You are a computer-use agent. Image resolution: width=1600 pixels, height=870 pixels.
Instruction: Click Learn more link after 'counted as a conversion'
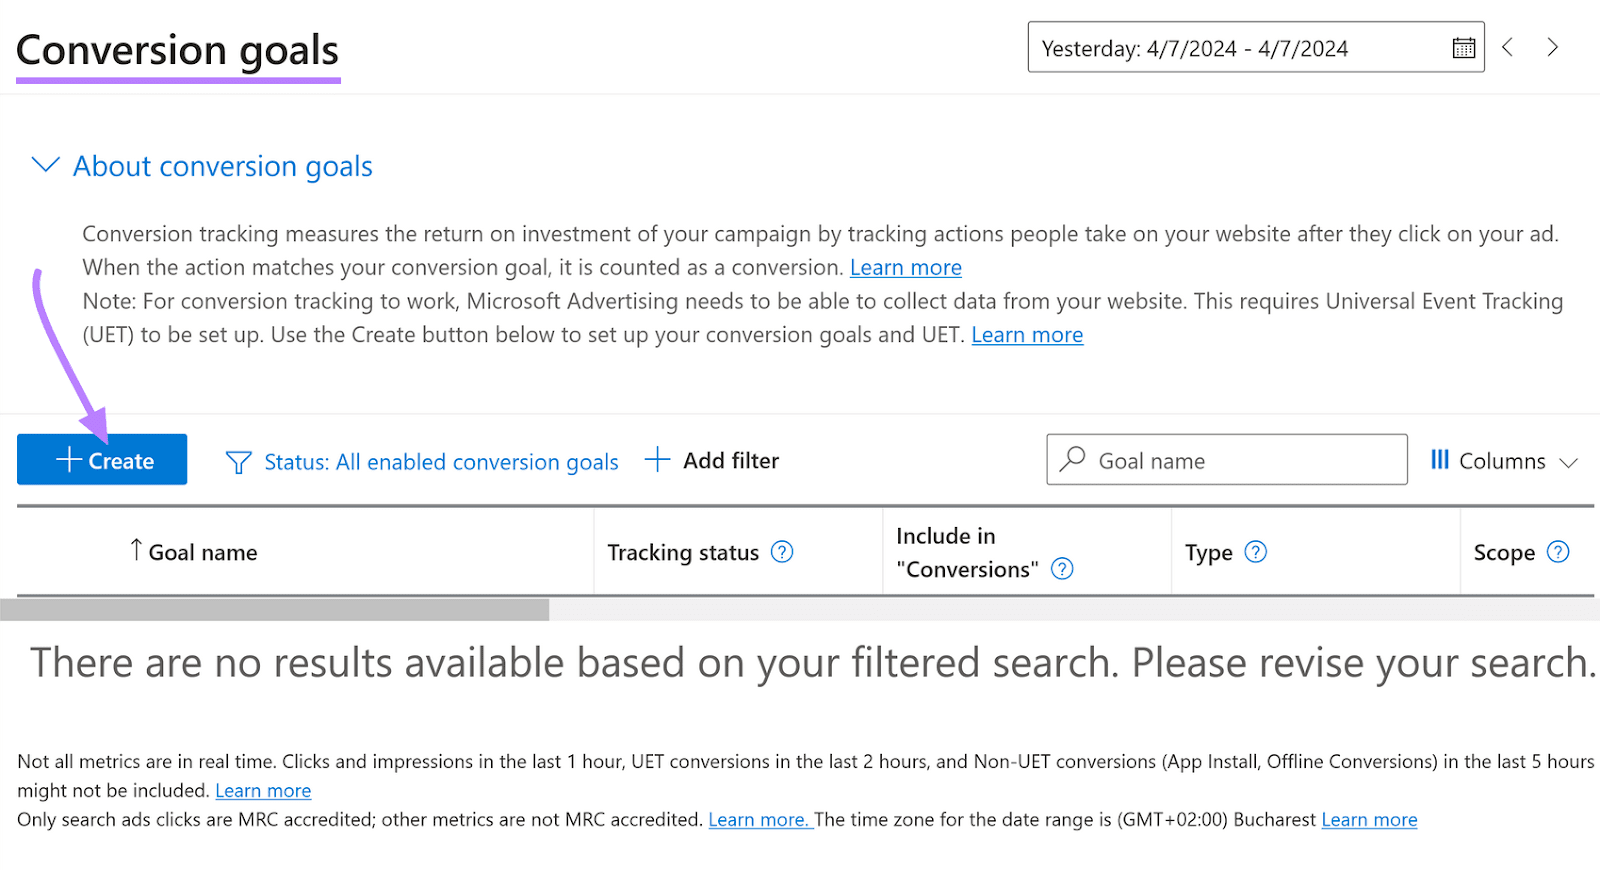[x=905, y=268]
